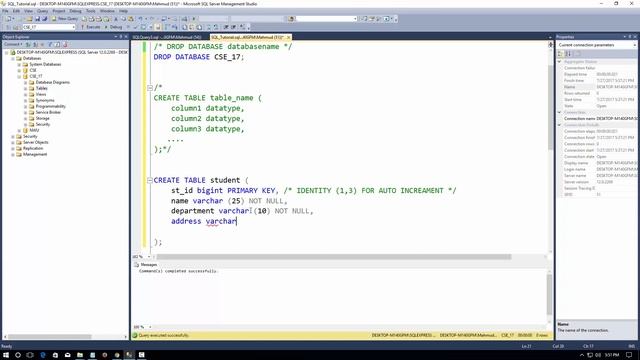
Task: Select the Programmability folder
Action: pyautogui.click(x=50, y=106)
